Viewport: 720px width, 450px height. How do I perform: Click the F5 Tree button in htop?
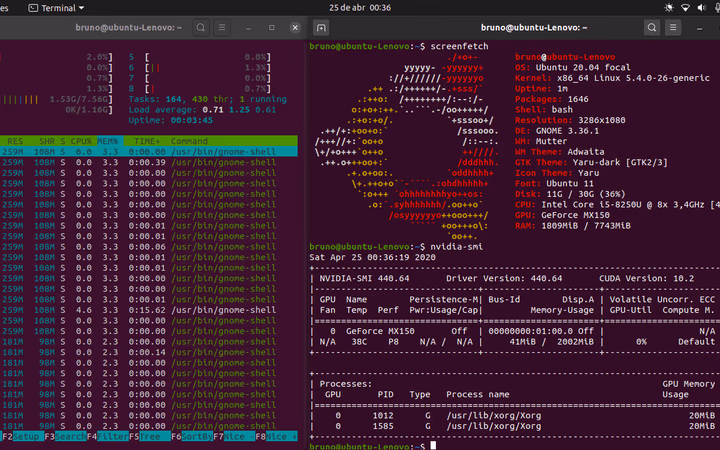point(150,436)
